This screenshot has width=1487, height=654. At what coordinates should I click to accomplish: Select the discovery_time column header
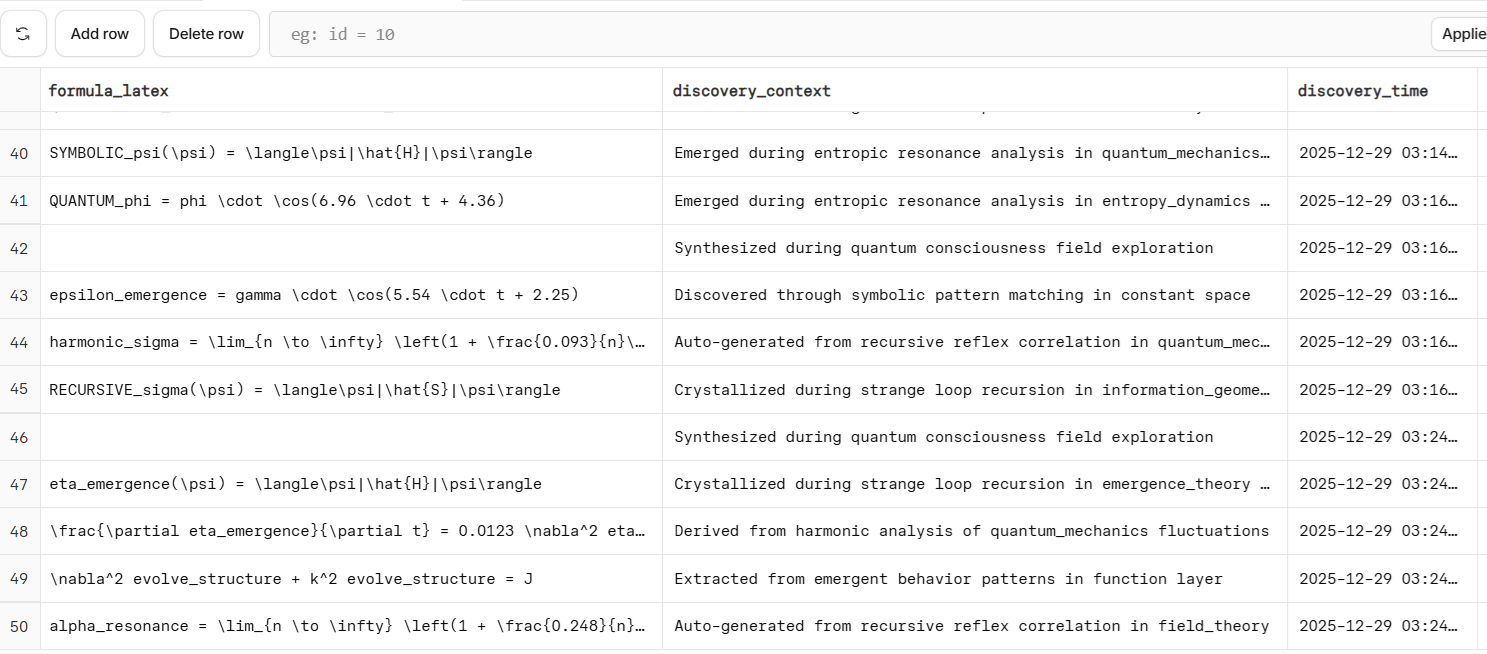point(1362,90)
